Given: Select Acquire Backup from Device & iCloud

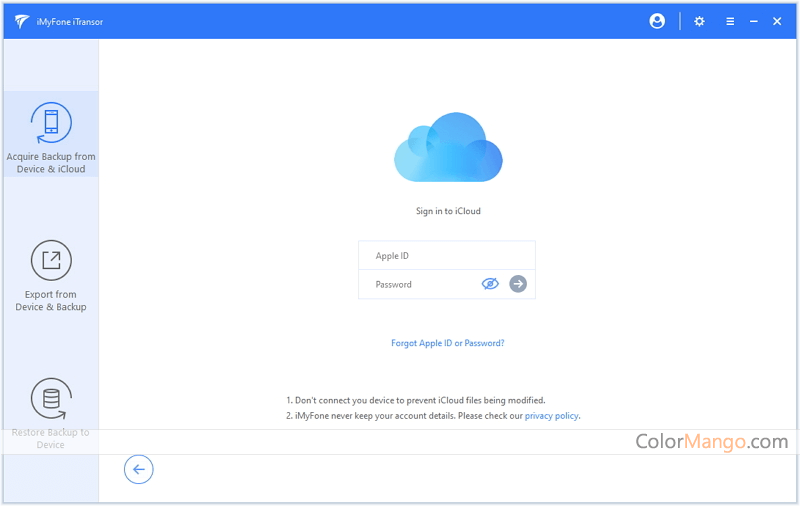Looking at the screenshot, I should click(51, 135).
